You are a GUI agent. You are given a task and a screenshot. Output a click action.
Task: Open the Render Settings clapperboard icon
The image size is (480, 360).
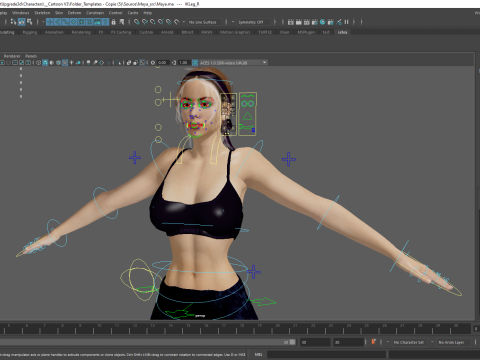coord(314,22)
